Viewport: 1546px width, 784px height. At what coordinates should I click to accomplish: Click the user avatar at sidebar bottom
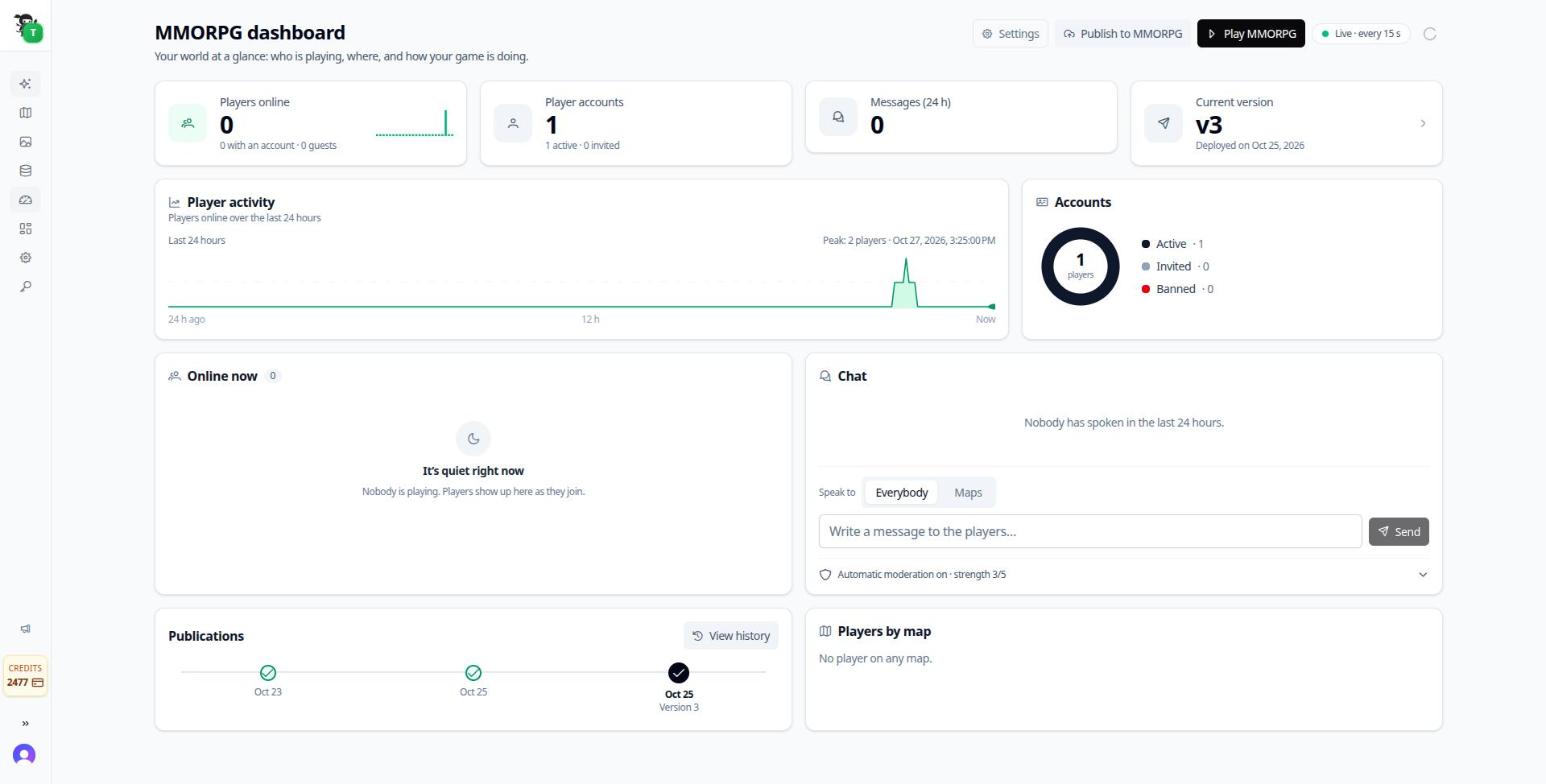(25, 755)
